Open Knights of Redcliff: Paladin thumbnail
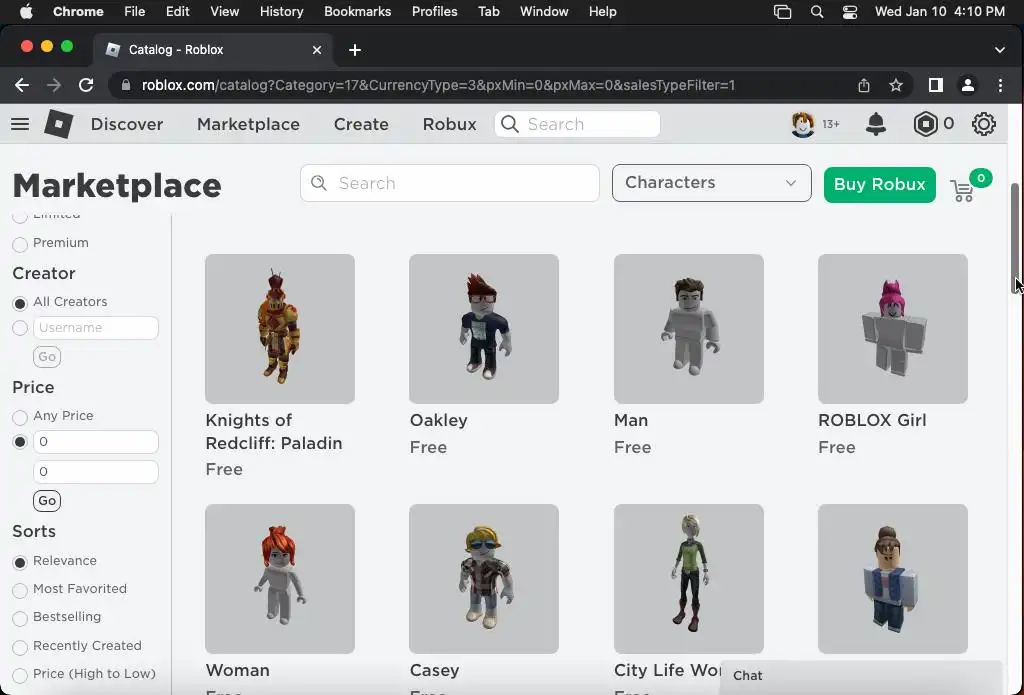Viewport: 1024px width, 695px height. pyautogui.click(x=280, y=329)
